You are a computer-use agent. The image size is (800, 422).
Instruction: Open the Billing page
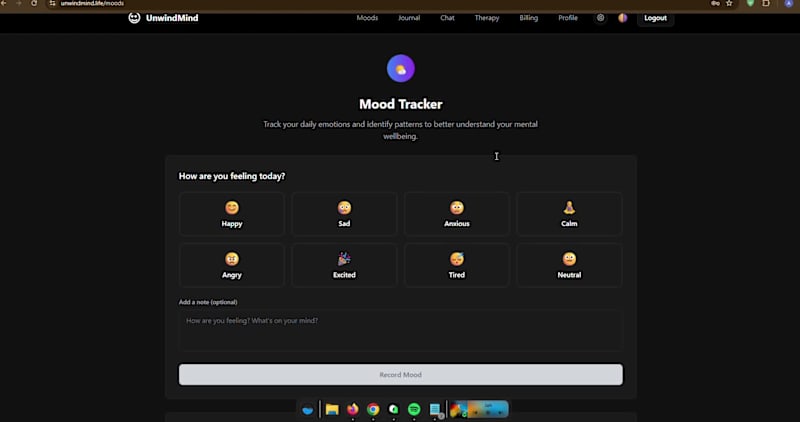[x=529, y=18]
